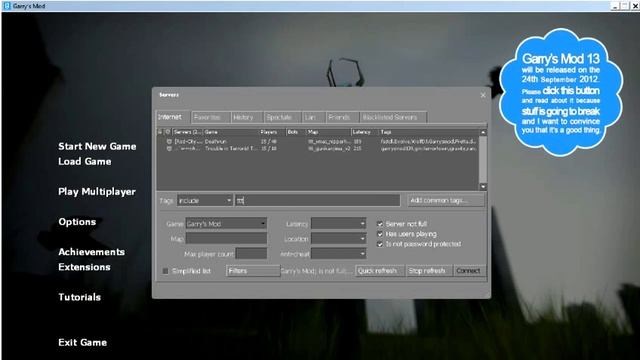The height and width of the screenshot is (360, 640).
Task: Focus the tags text input field
Action: [318, 200]
